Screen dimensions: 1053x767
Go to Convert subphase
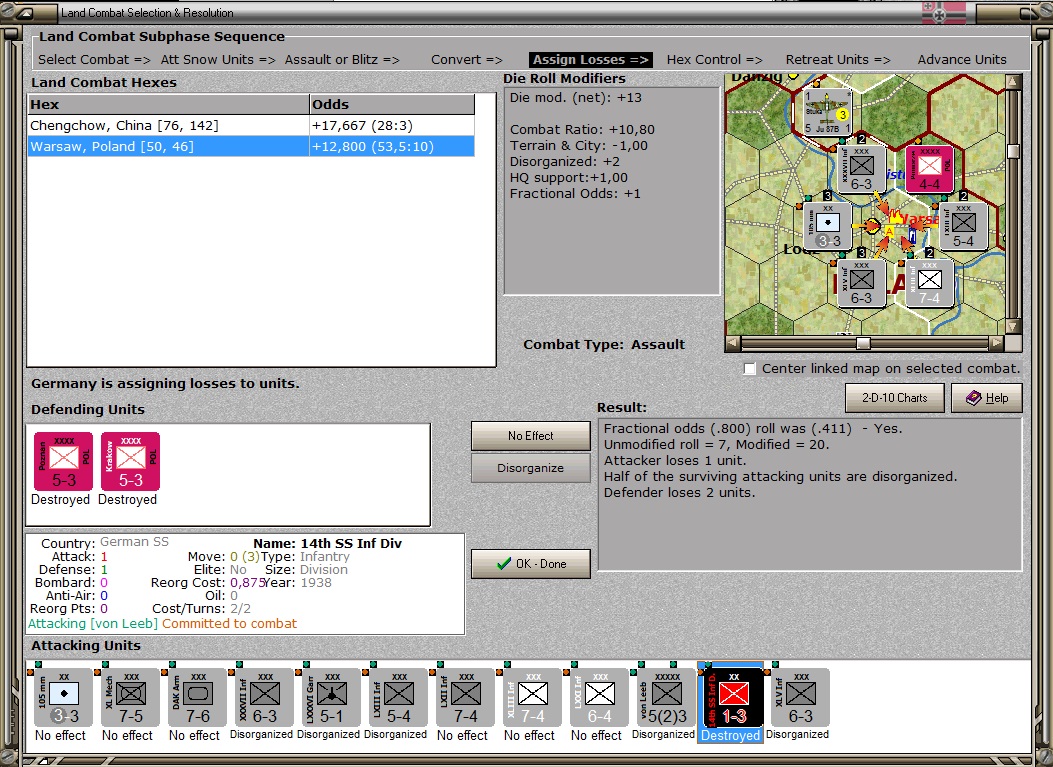467,60
